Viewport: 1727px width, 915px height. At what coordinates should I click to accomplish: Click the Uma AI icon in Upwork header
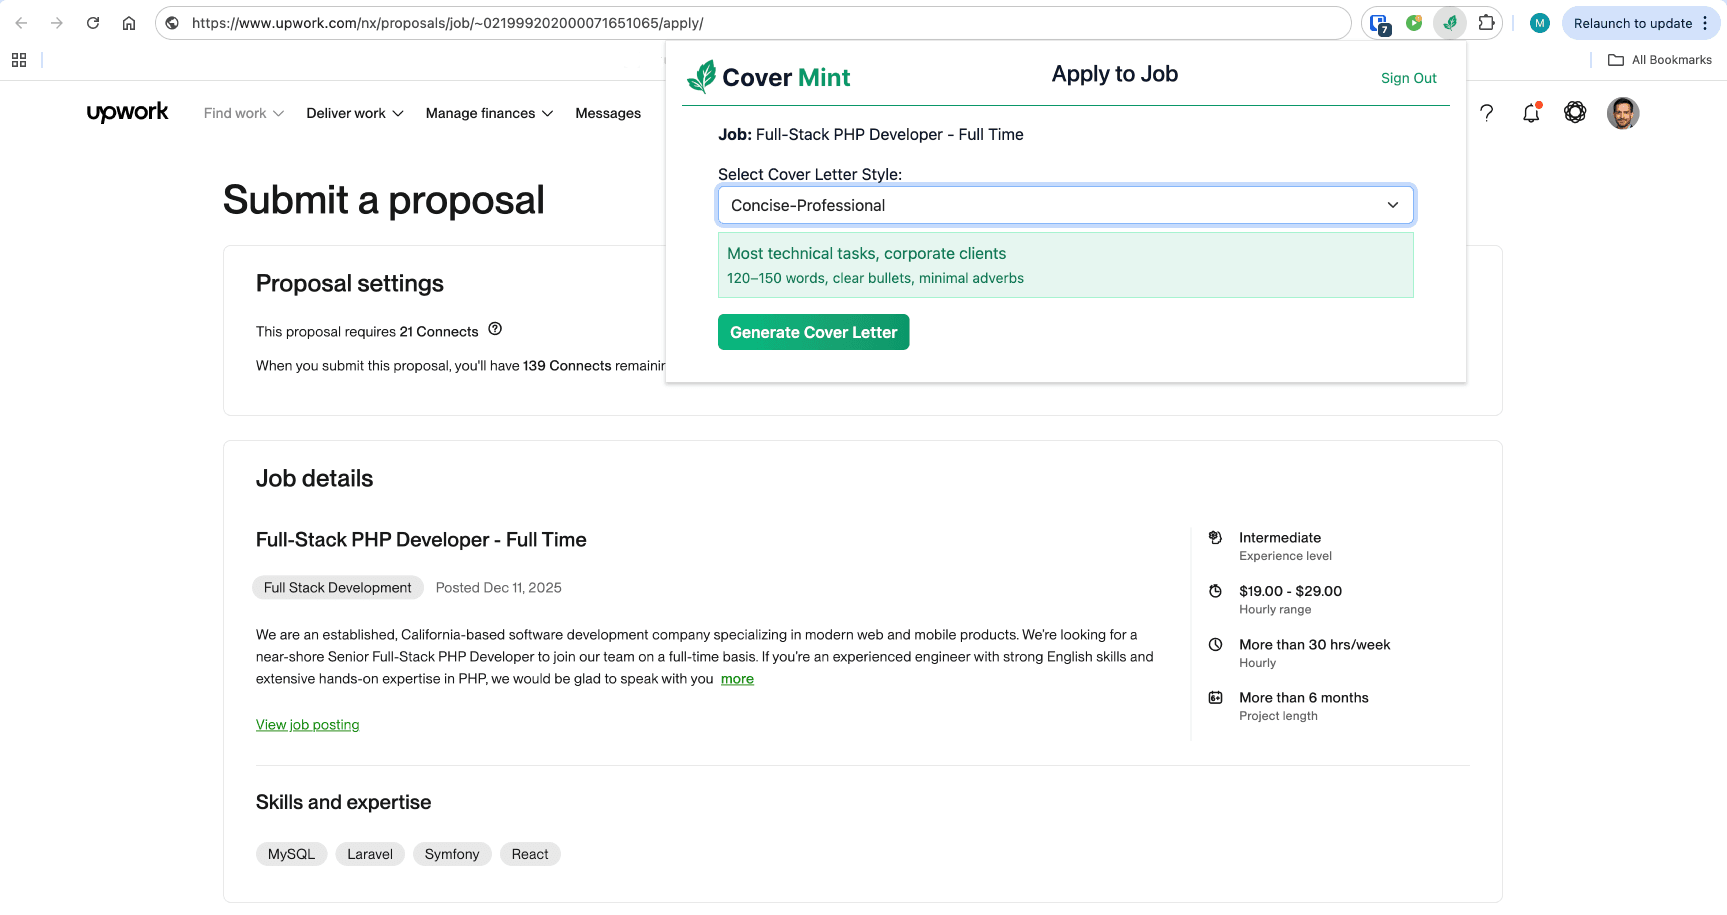pyautogui.click(x=1575, y=113)
